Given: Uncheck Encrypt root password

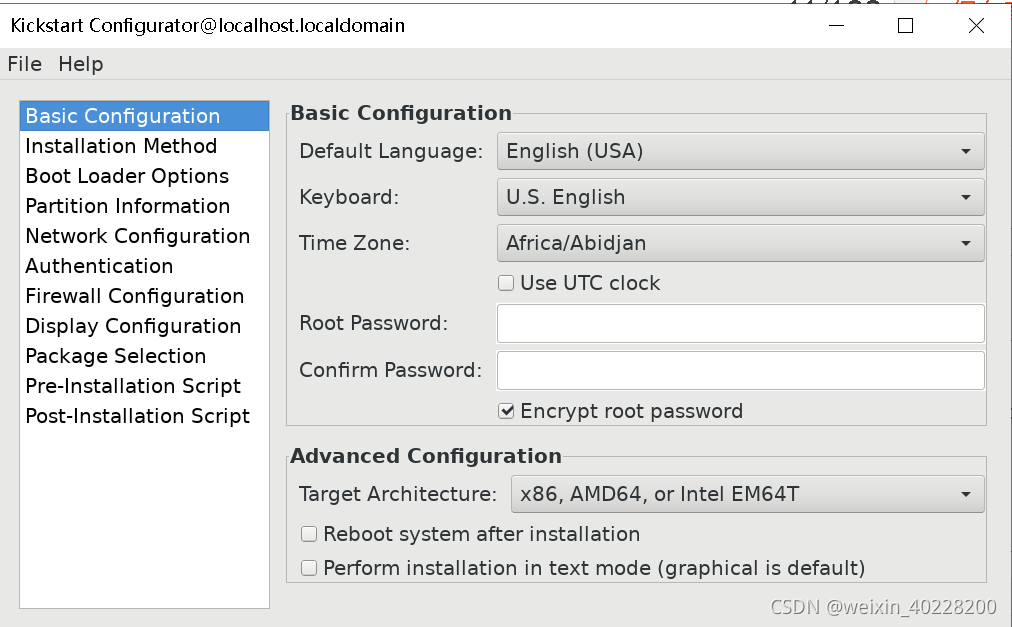Looking at the screenshot, I should point(506,411).
